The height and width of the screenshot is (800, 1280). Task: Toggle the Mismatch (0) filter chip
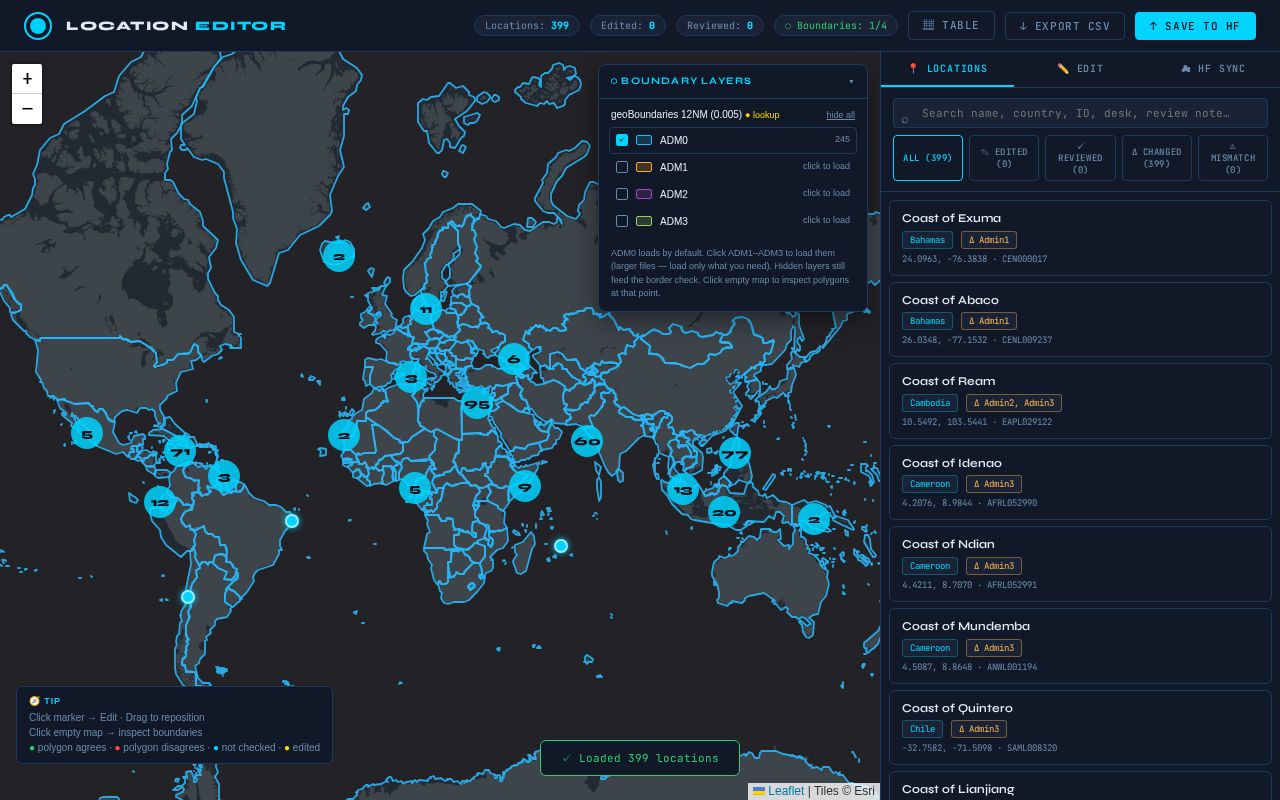pos(1233,158)
